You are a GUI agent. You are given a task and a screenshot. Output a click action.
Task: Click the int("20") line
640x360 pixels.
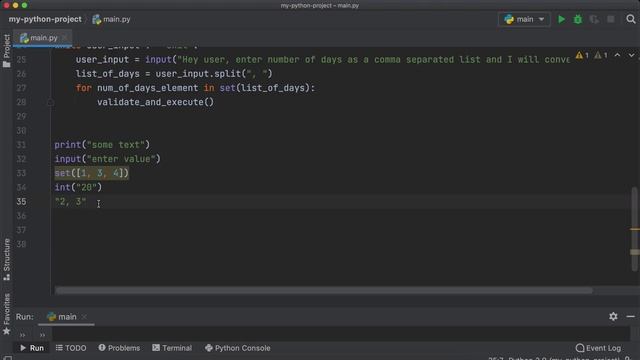coord(78,187)
